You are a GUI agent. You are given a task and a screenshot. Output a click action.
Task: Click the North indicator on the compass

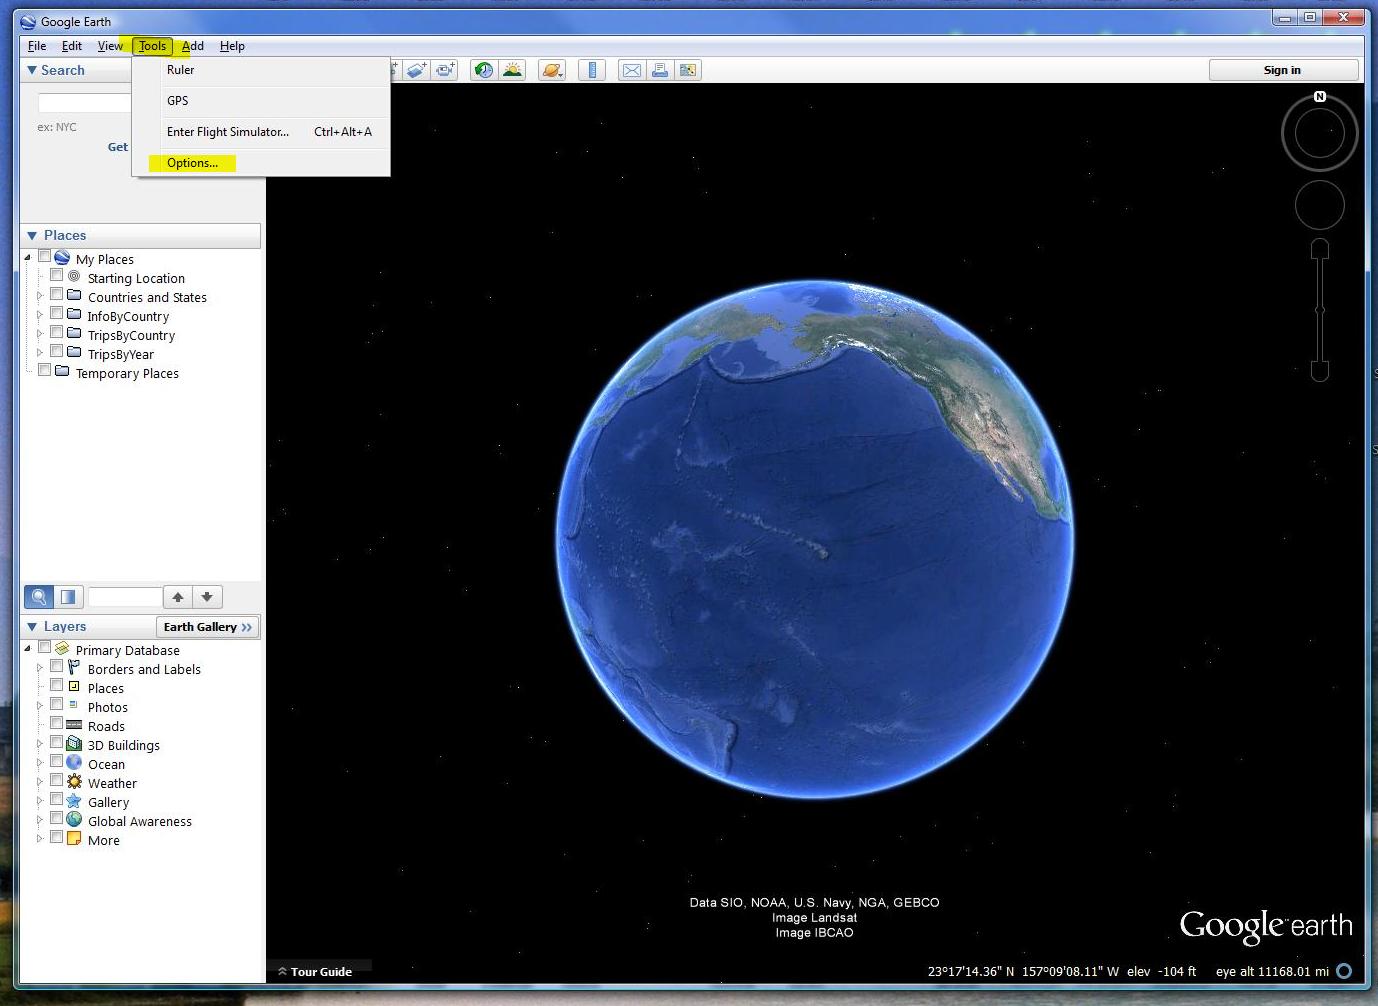[1320, 97]
